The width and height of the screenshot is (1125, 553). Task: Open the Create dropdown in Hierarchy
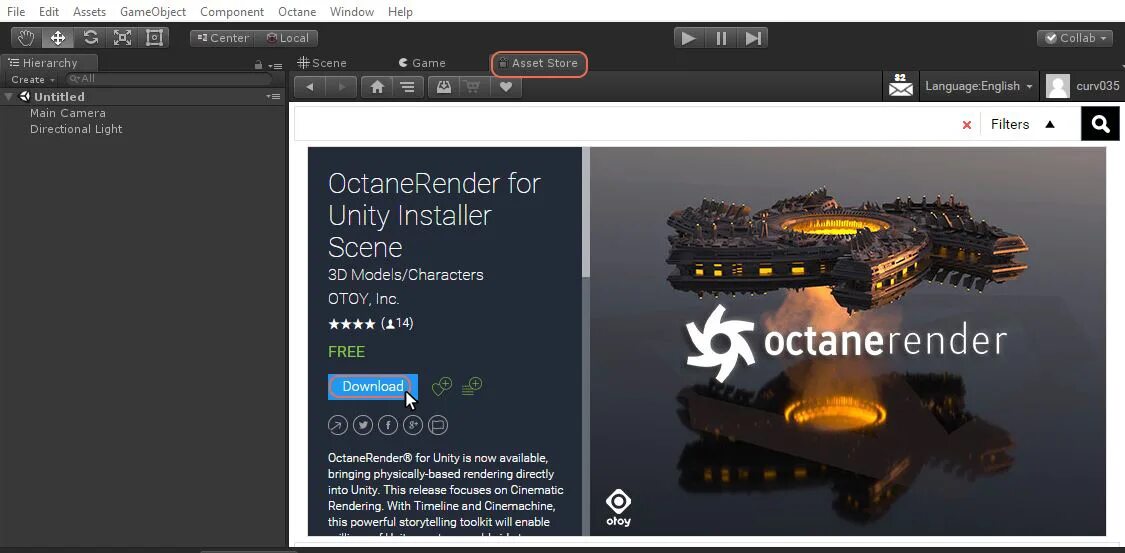tap(32, 80)
